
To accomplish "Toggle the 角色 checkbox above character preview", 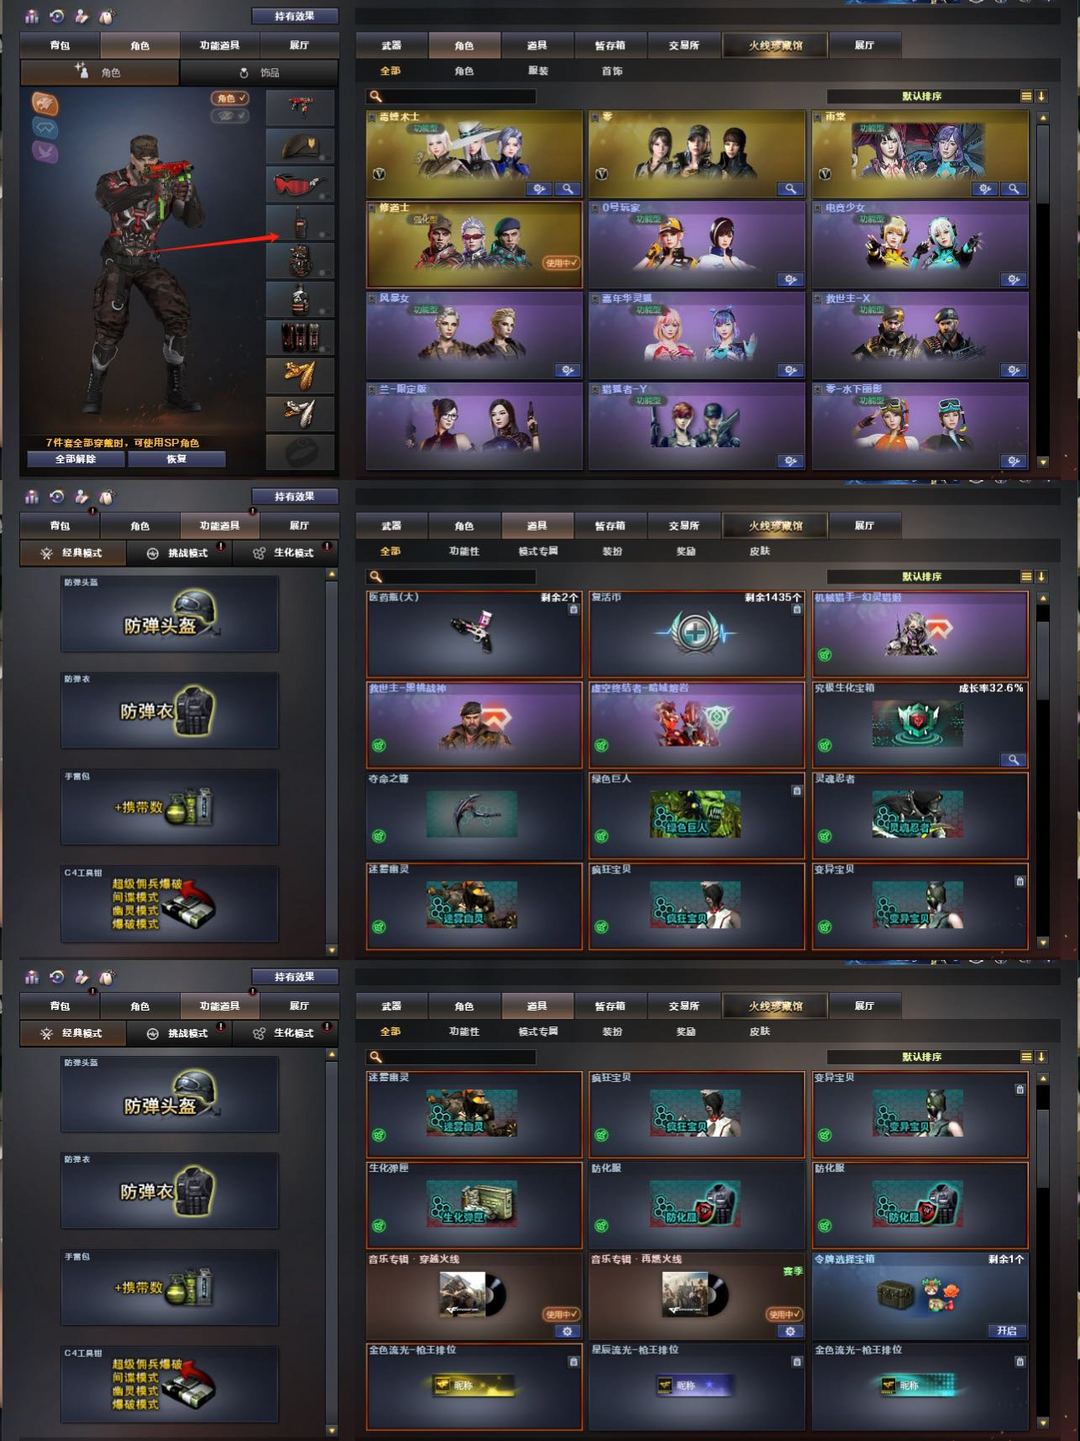I will click(229, 98).
